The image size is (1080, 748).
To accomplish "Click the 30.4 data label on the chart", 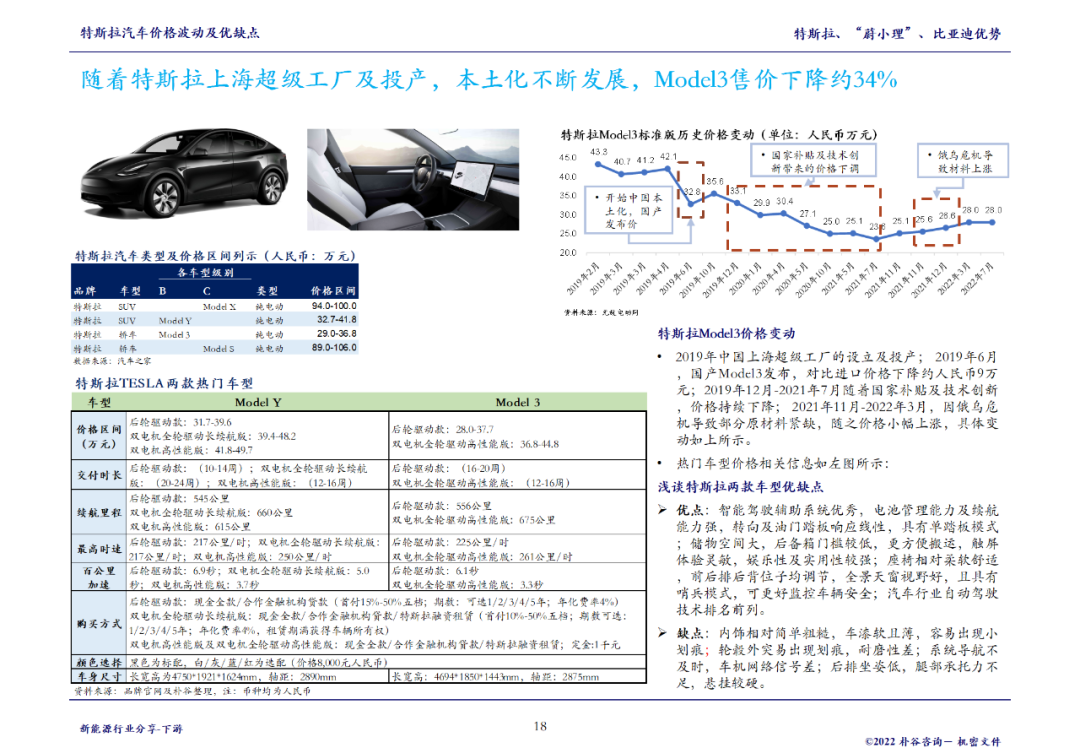I will pos(785,201).
